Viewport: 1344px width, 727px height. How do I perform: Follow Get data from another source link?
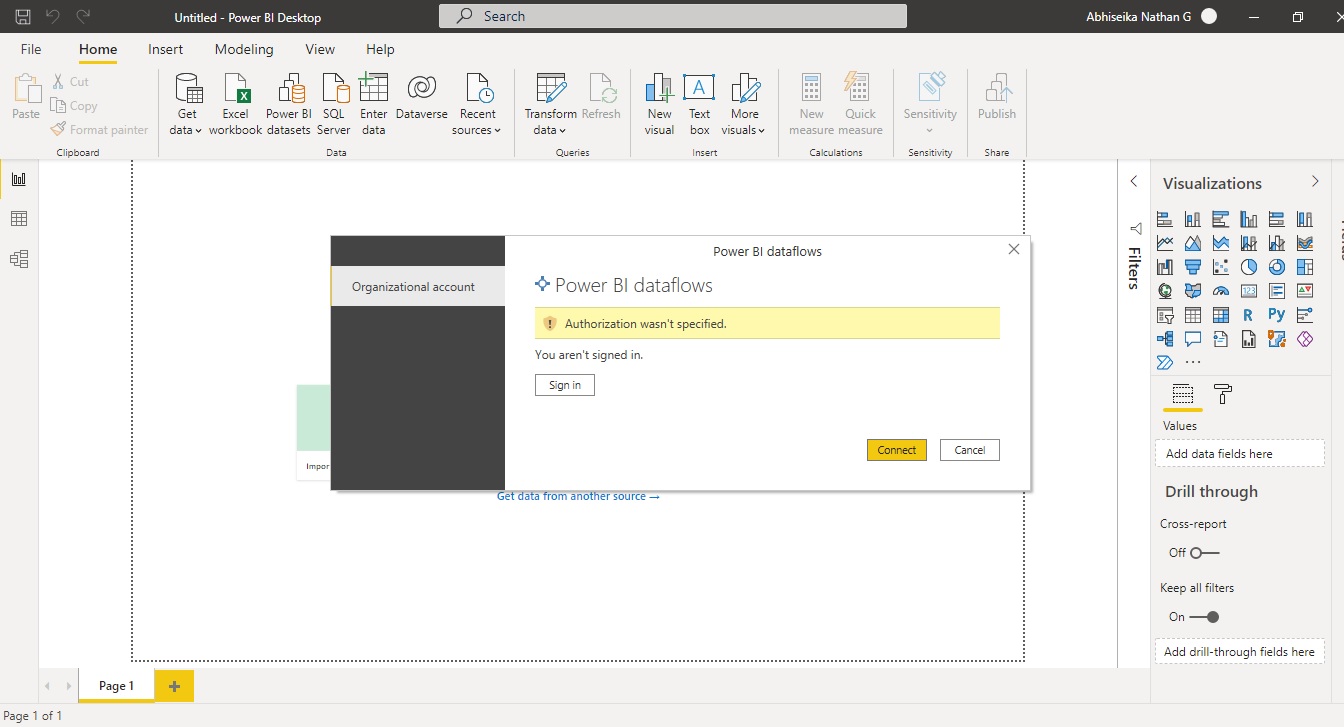click(578, 496)
